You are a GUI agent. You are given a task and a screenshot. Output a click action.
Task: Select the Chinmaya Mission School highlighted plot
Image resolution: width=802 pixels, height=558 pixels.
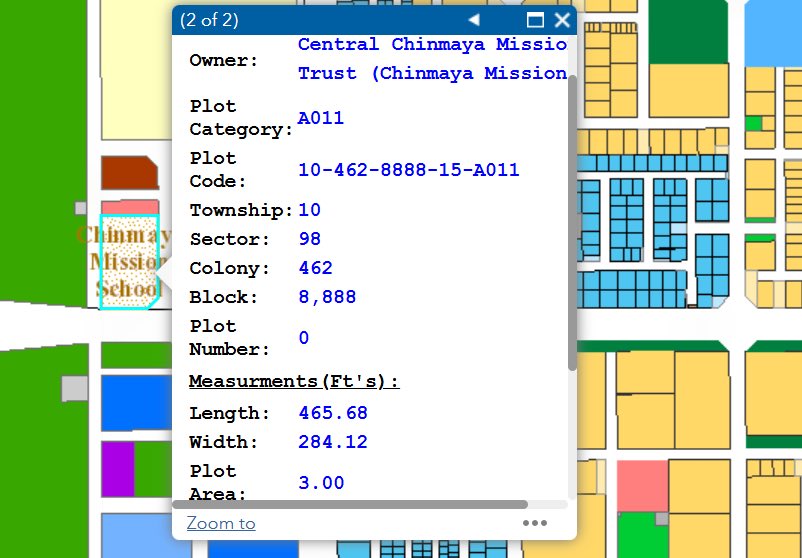coord(128,262)
